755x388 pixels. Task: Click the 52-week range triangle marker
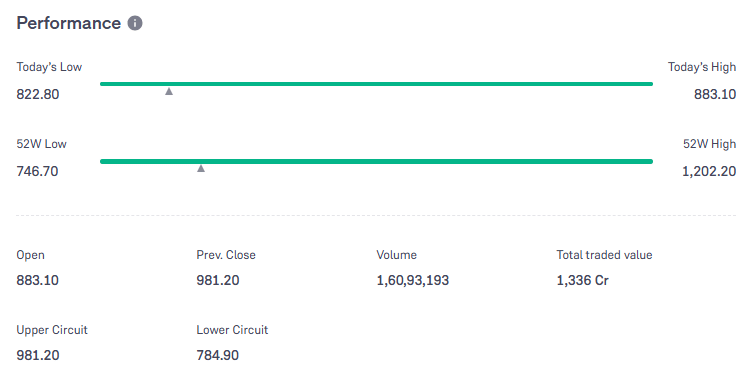[201, 168]
